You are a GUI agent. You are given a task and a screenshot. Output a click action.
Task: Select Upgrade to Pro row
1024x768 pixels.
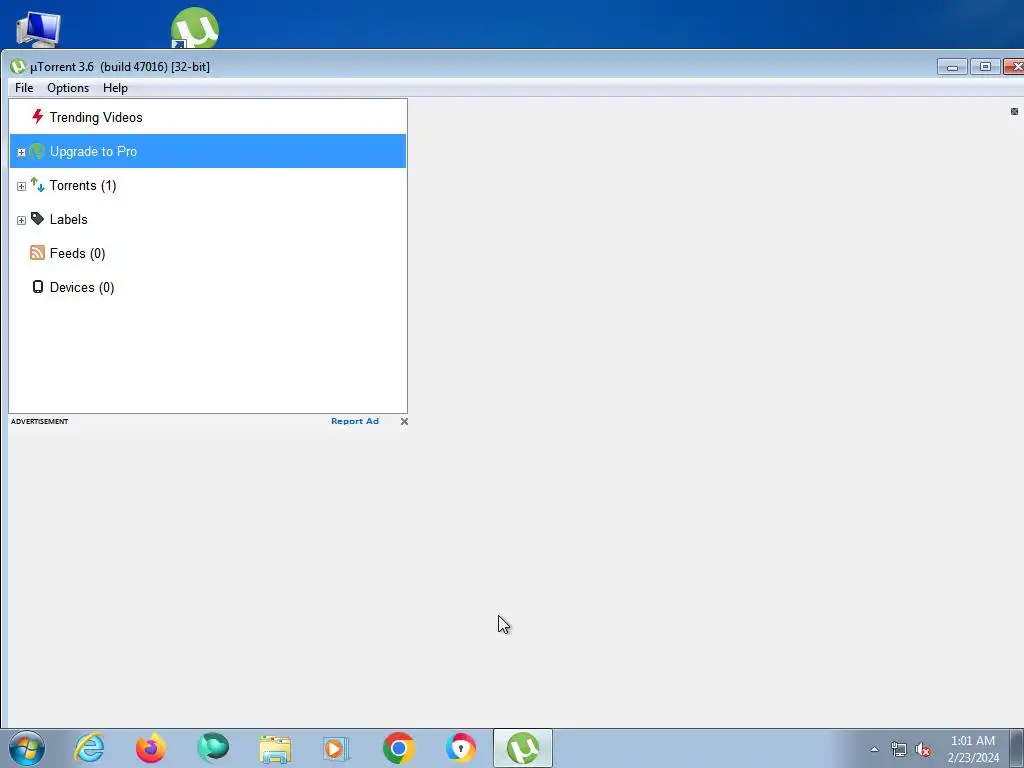[208, 151]
